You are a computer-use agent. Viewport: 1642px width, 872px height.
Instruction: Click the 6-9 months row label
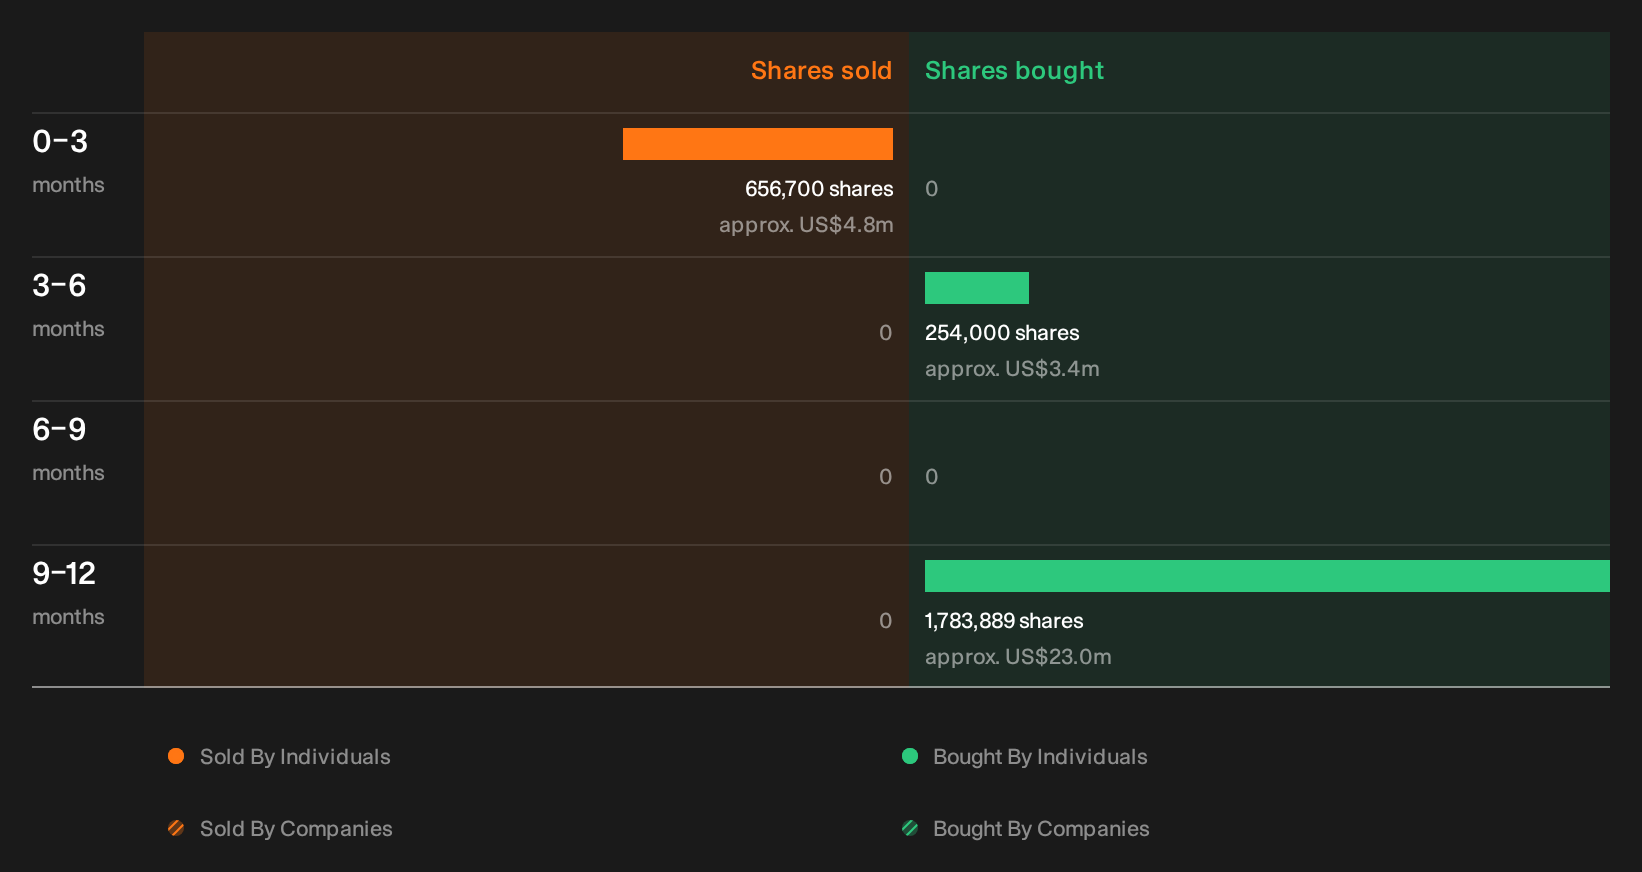pos(68,450)
